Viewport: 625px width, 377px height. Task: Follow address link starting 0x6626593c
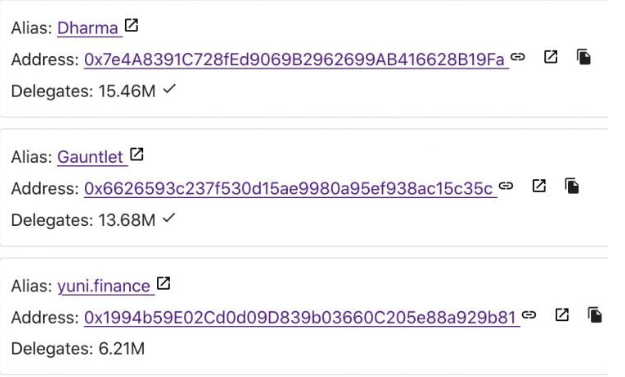(x=289, y=188)
